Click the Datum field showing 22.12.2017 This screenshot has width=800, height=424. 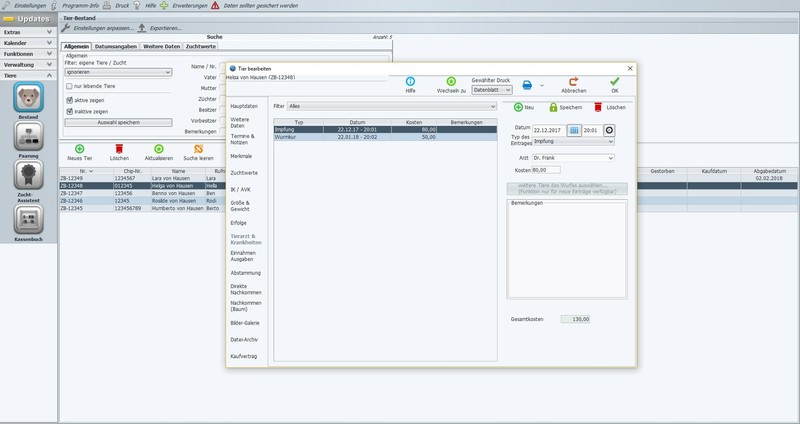(548, 130)
